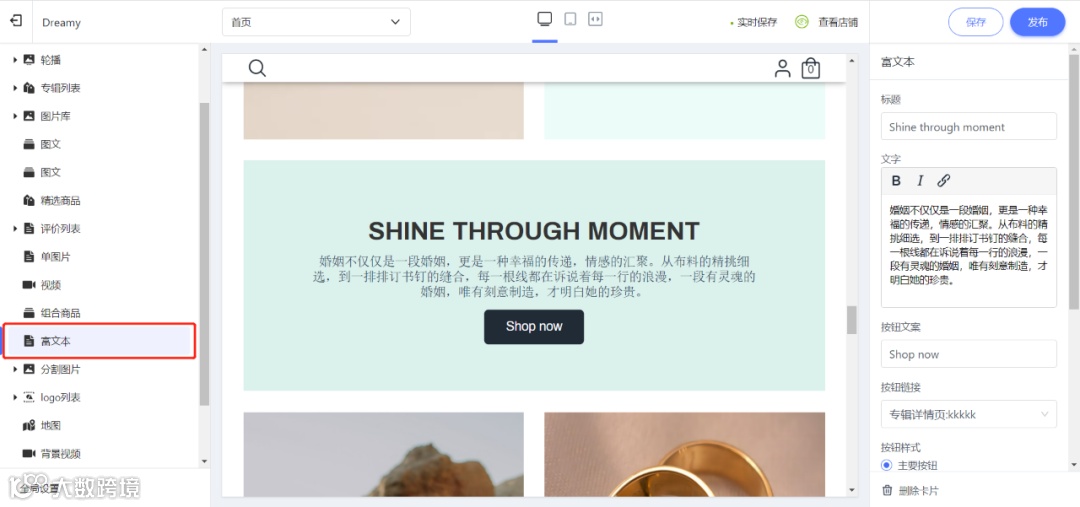Open shopping bag icon in preview
This screenshot has width=1080, height=507.
point(811,68)
